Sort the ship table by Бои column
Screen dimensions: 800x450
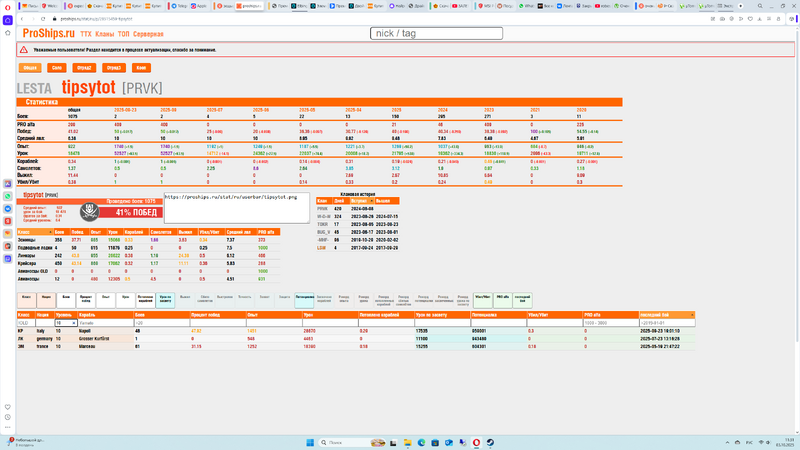click(140, 315)
